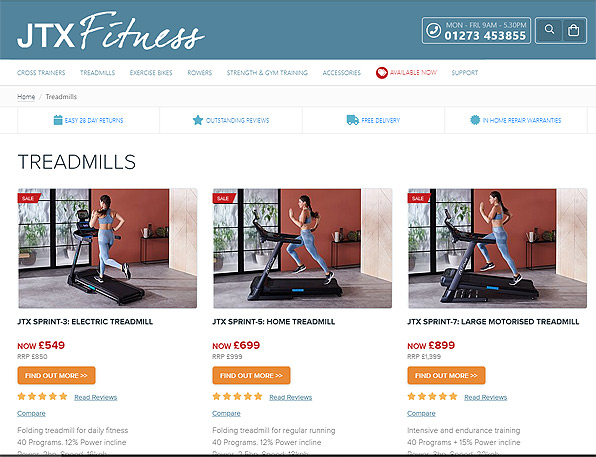Screen dimensions: 596x457
Task: Click the phone icon beside 01273 453855
Action: tap(433, 30)
